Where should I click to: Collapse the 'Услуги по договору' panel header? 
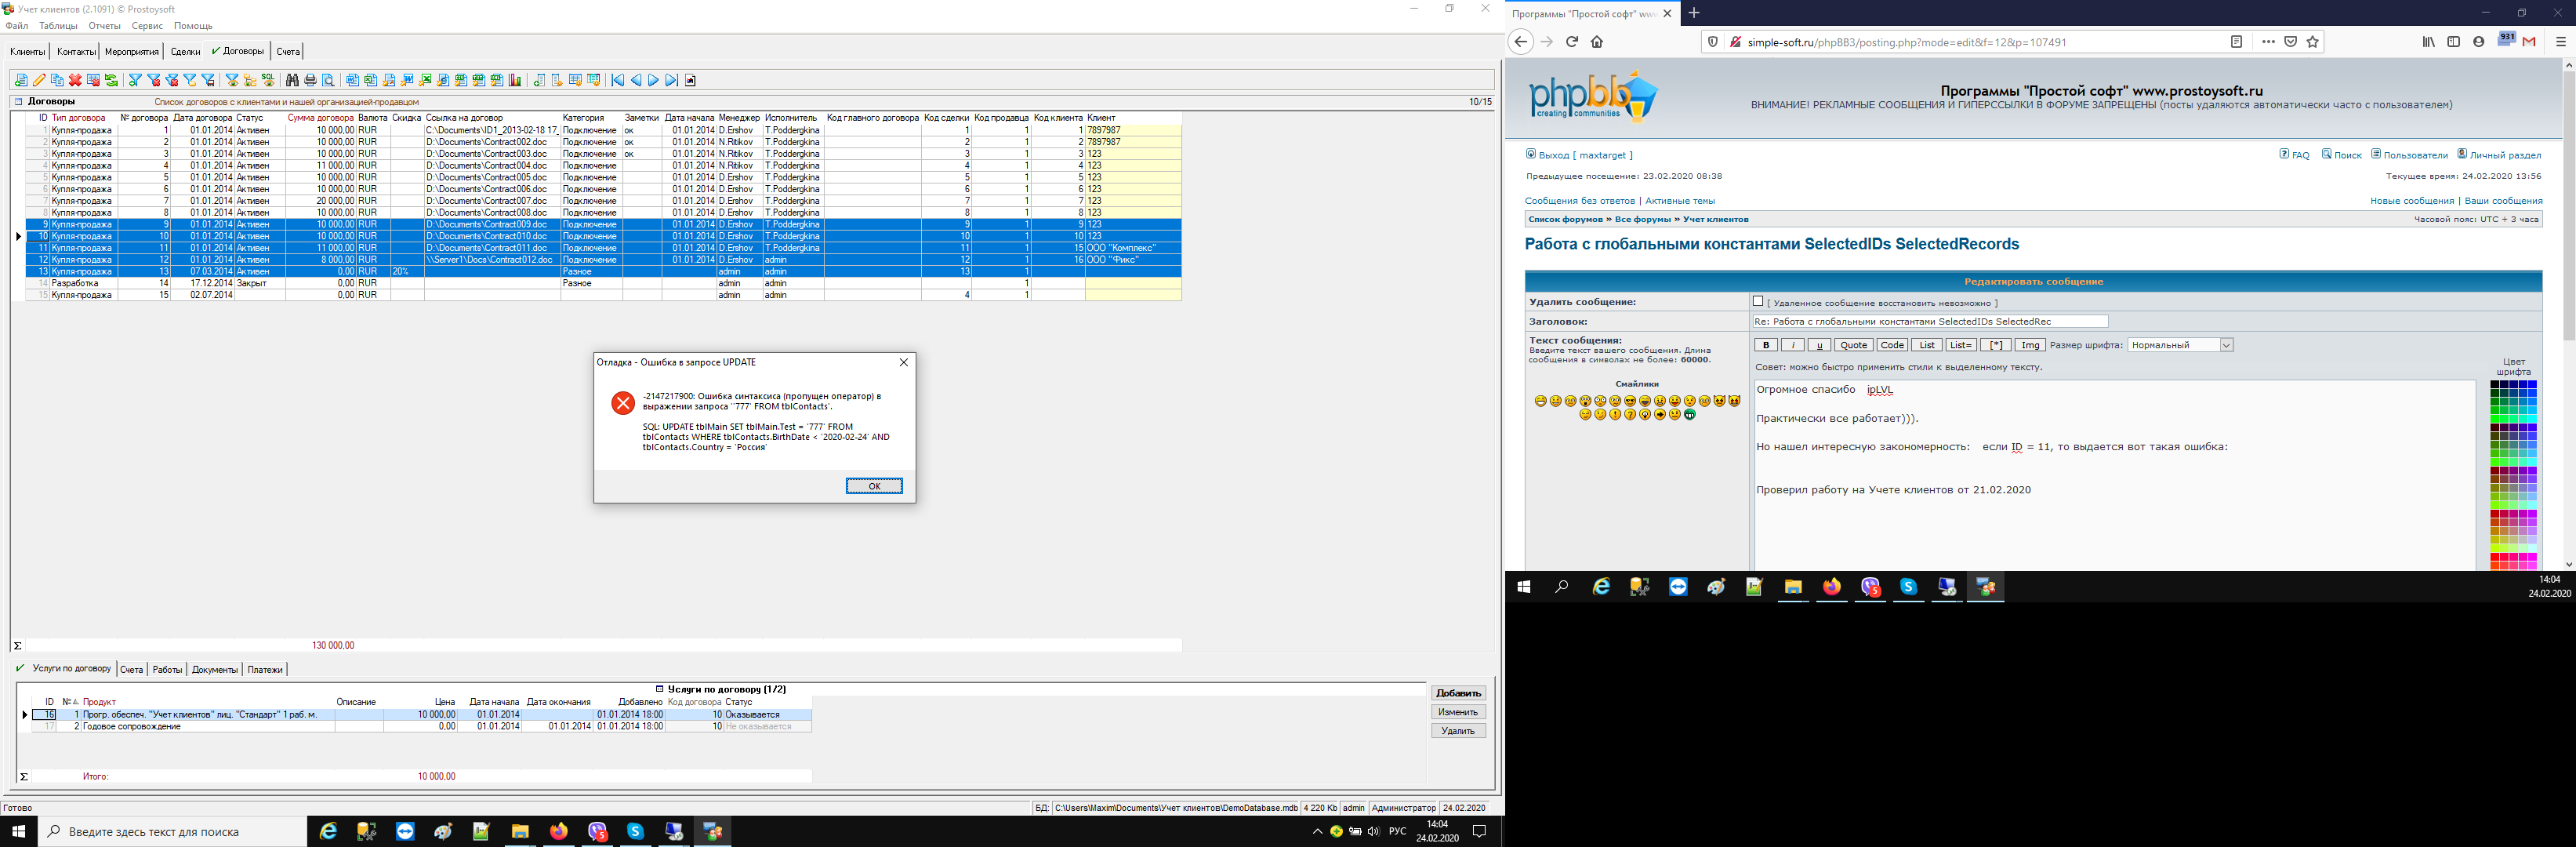pyautogui.click(x=660, y=689)
